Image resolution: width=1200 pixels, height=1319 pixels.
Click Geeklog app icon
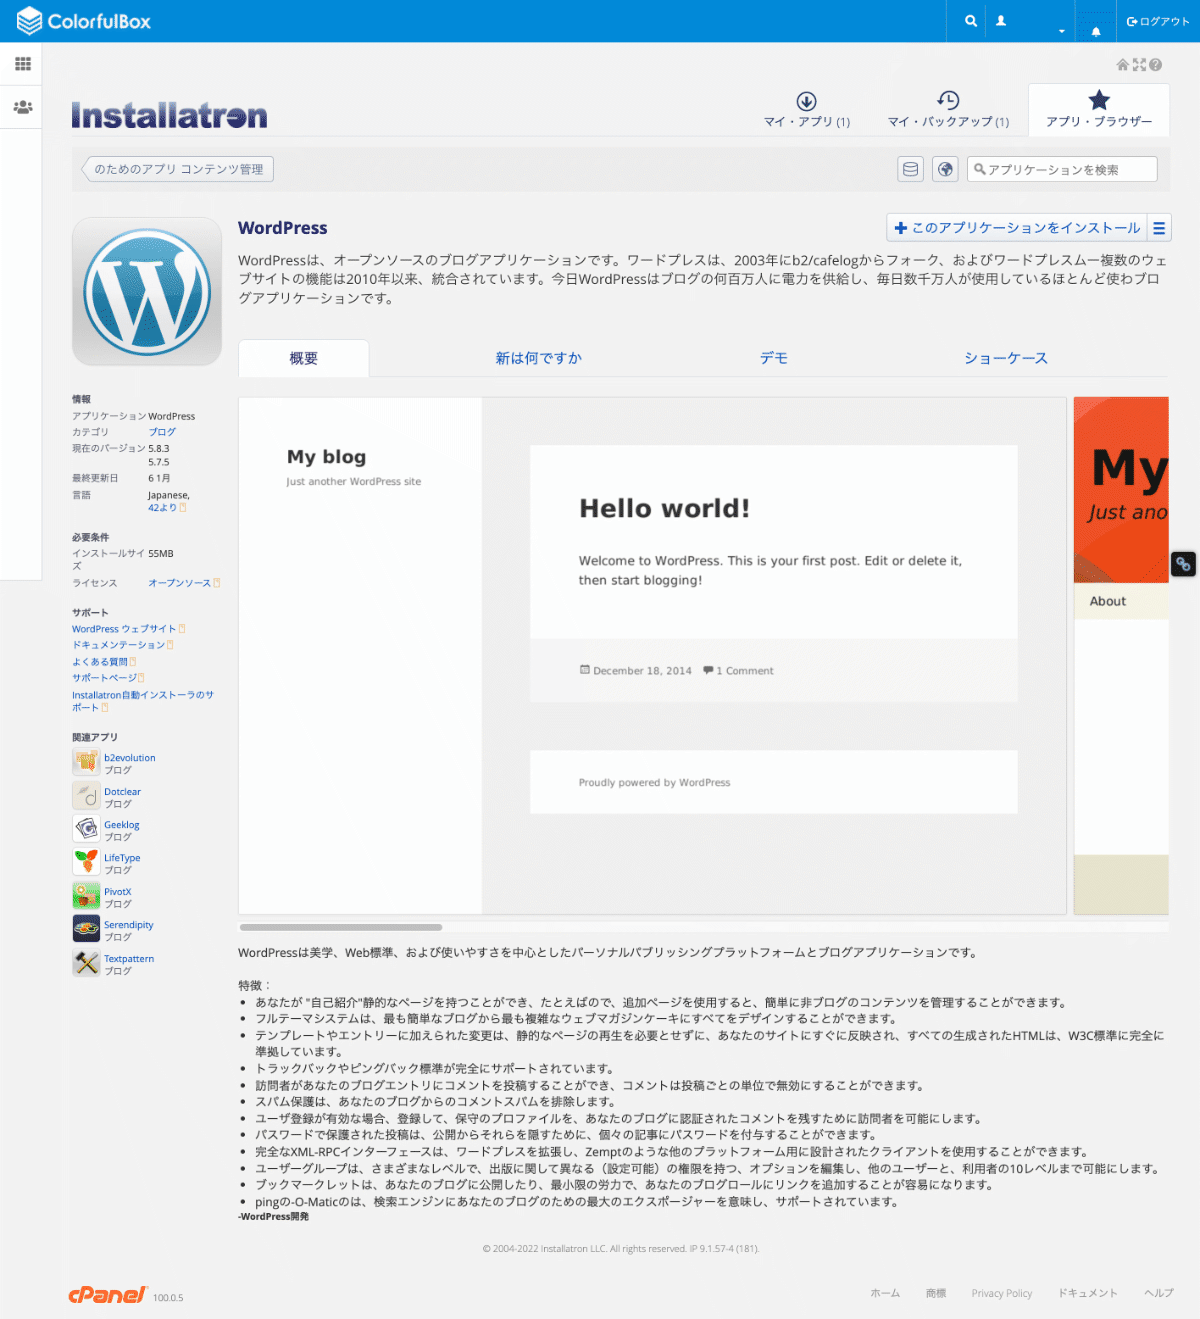(86, 829)
